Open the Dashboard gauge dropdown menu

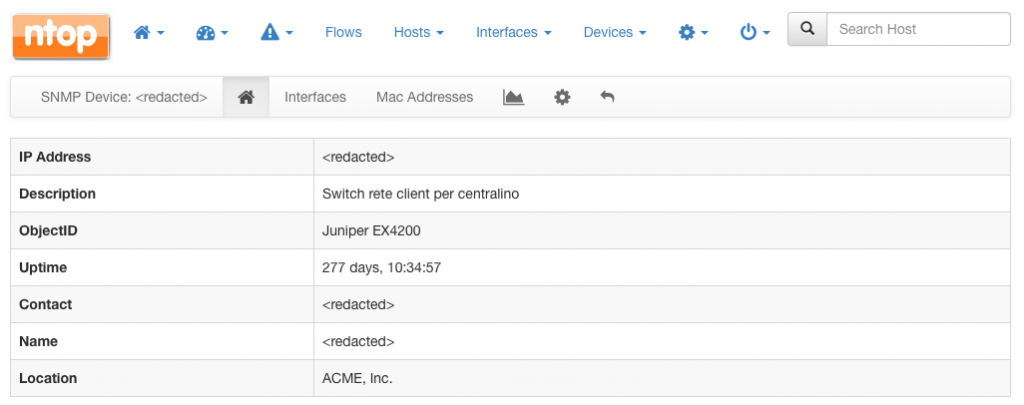(x=212, y=32)
